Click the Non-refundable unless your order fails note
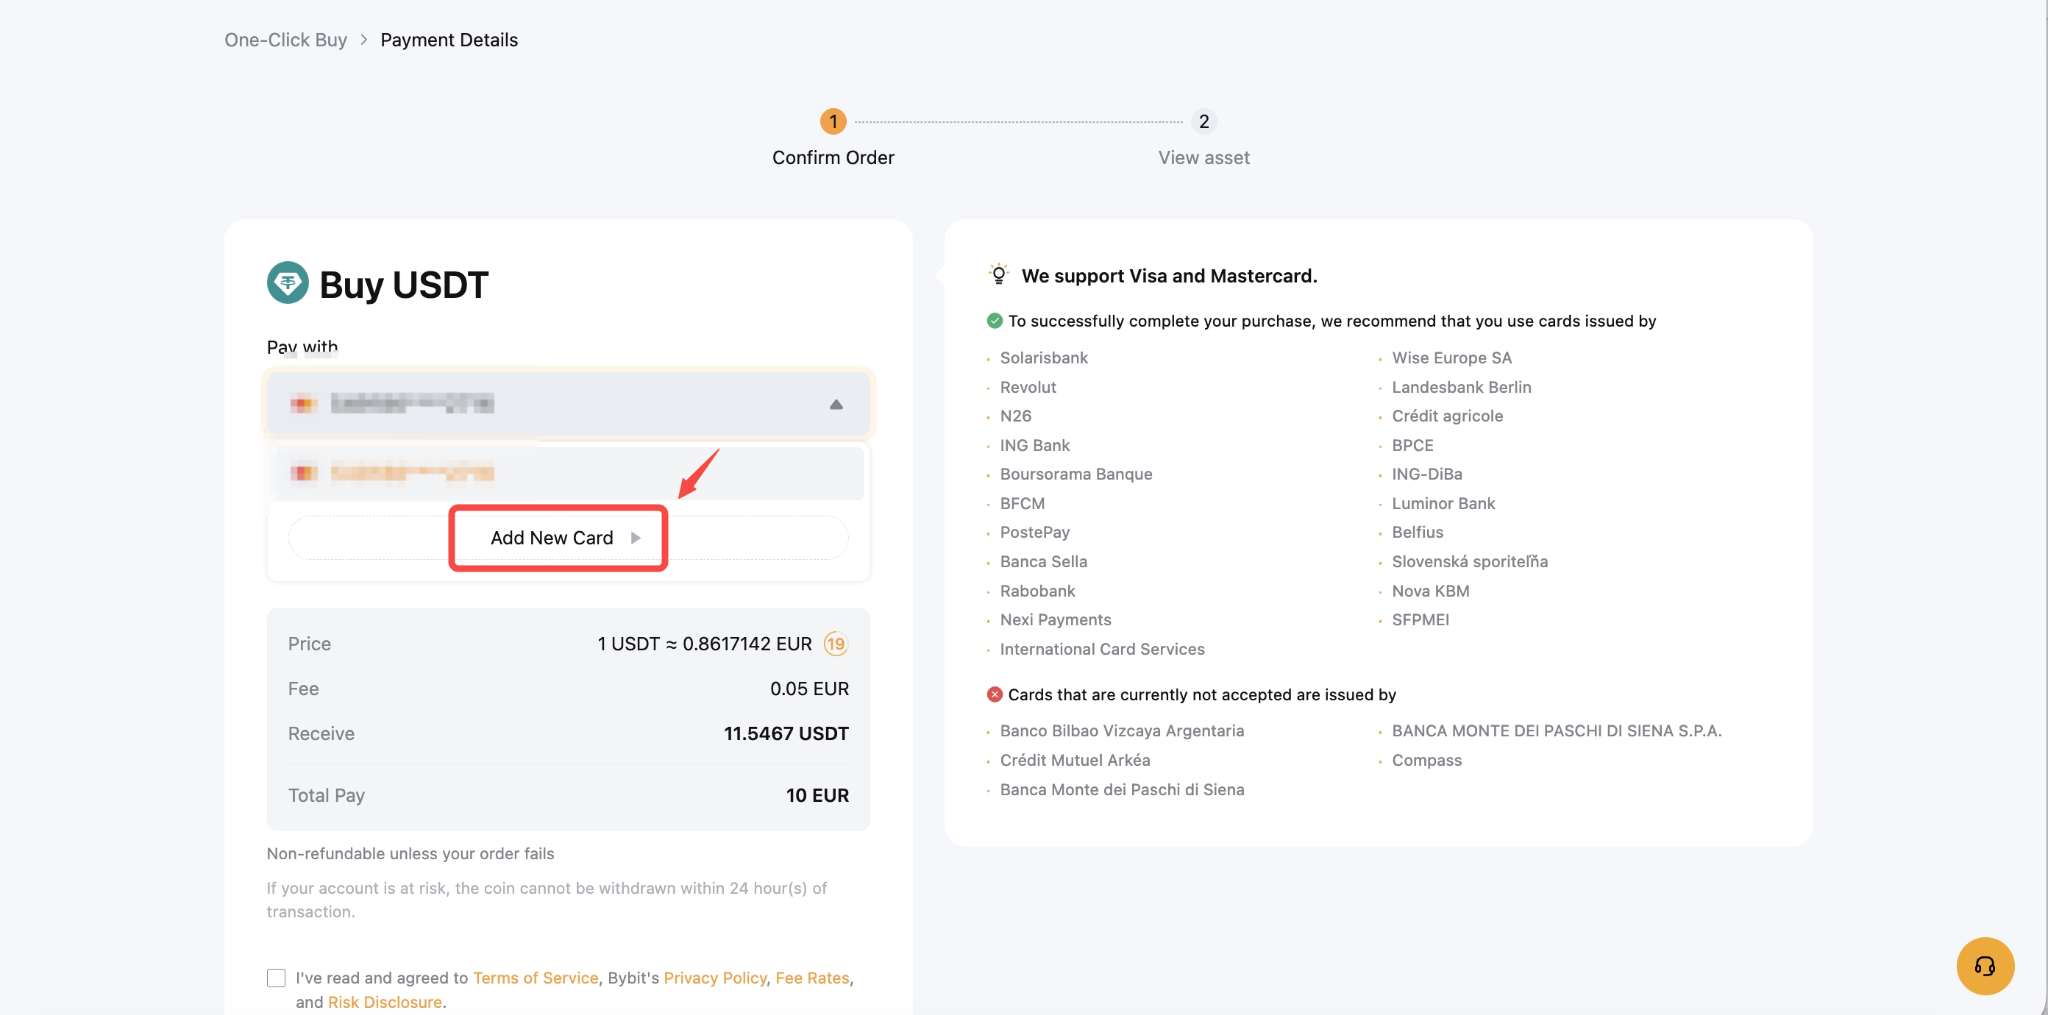Viewport: 2048px width, 1015px height. click(x=410, y=854)
